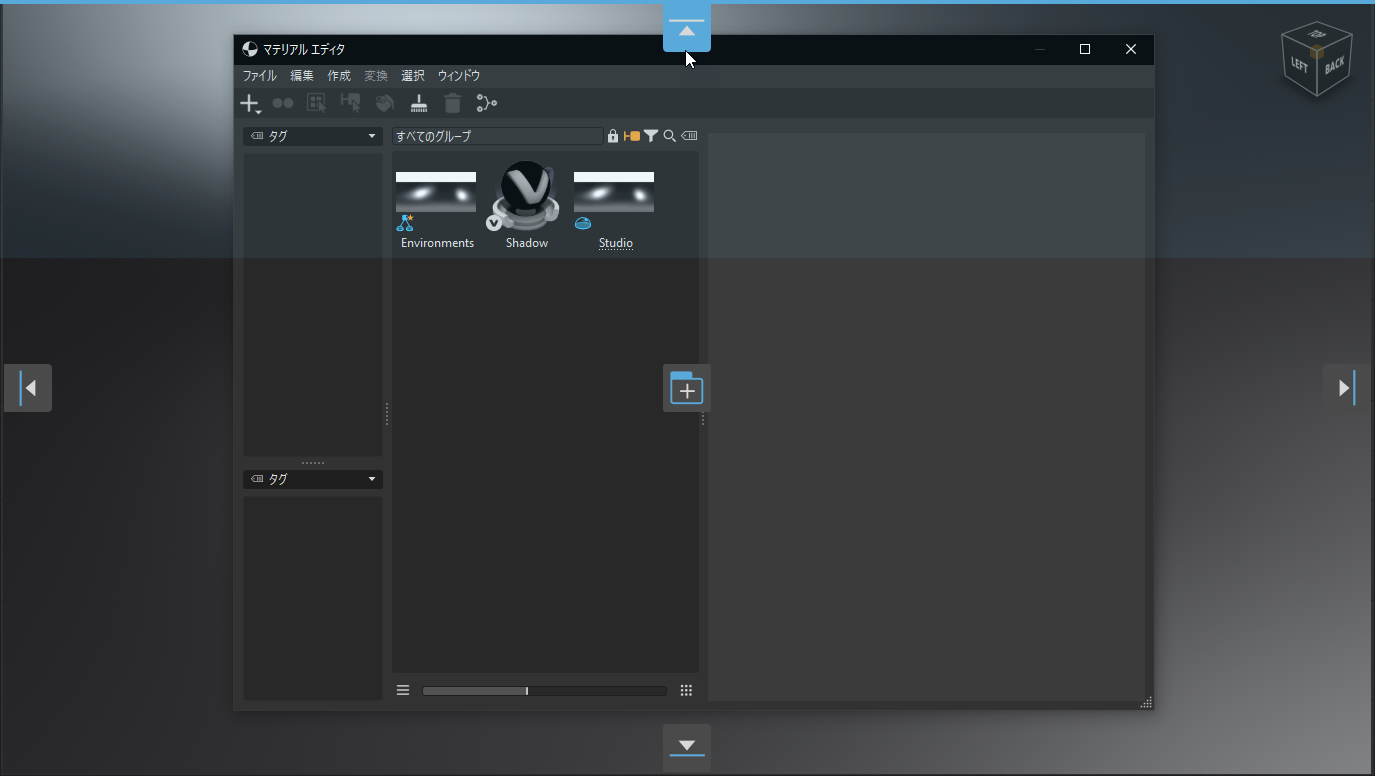1375x776 pixels.
Task: Switch to list view icon
Action: click(403, 690)
